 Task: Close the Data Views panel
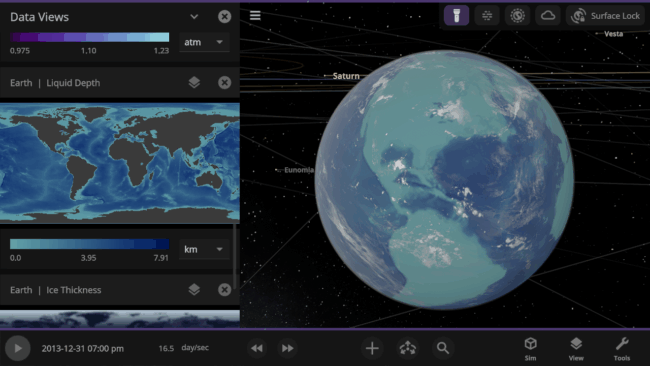coord(224,17)
